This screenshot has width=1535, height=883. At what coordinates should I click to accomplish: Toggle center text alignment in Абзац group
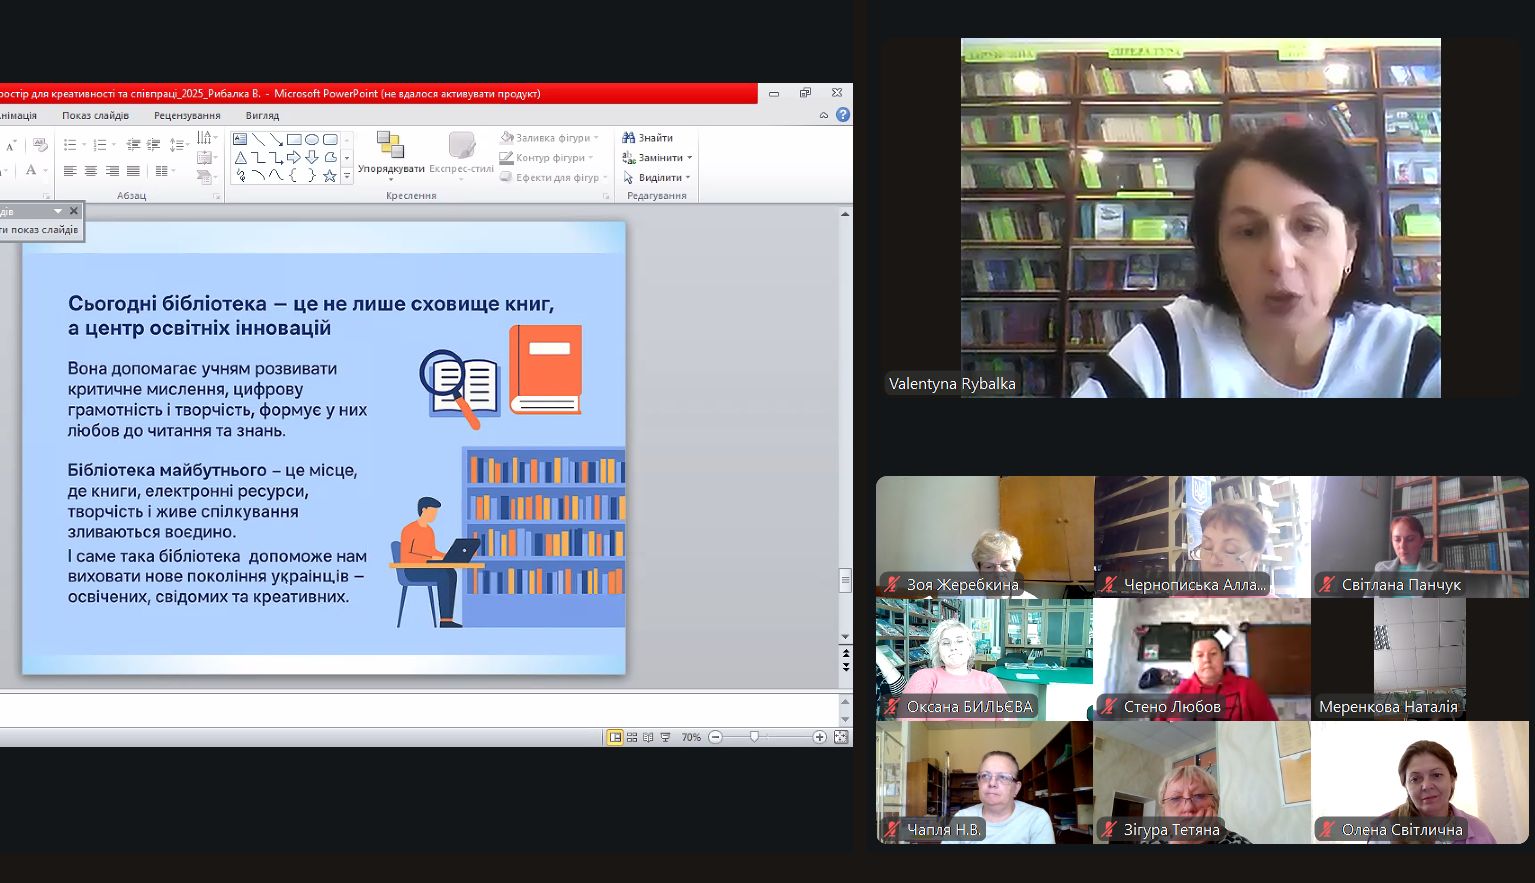pyautogui.click(x=91, y=171)
